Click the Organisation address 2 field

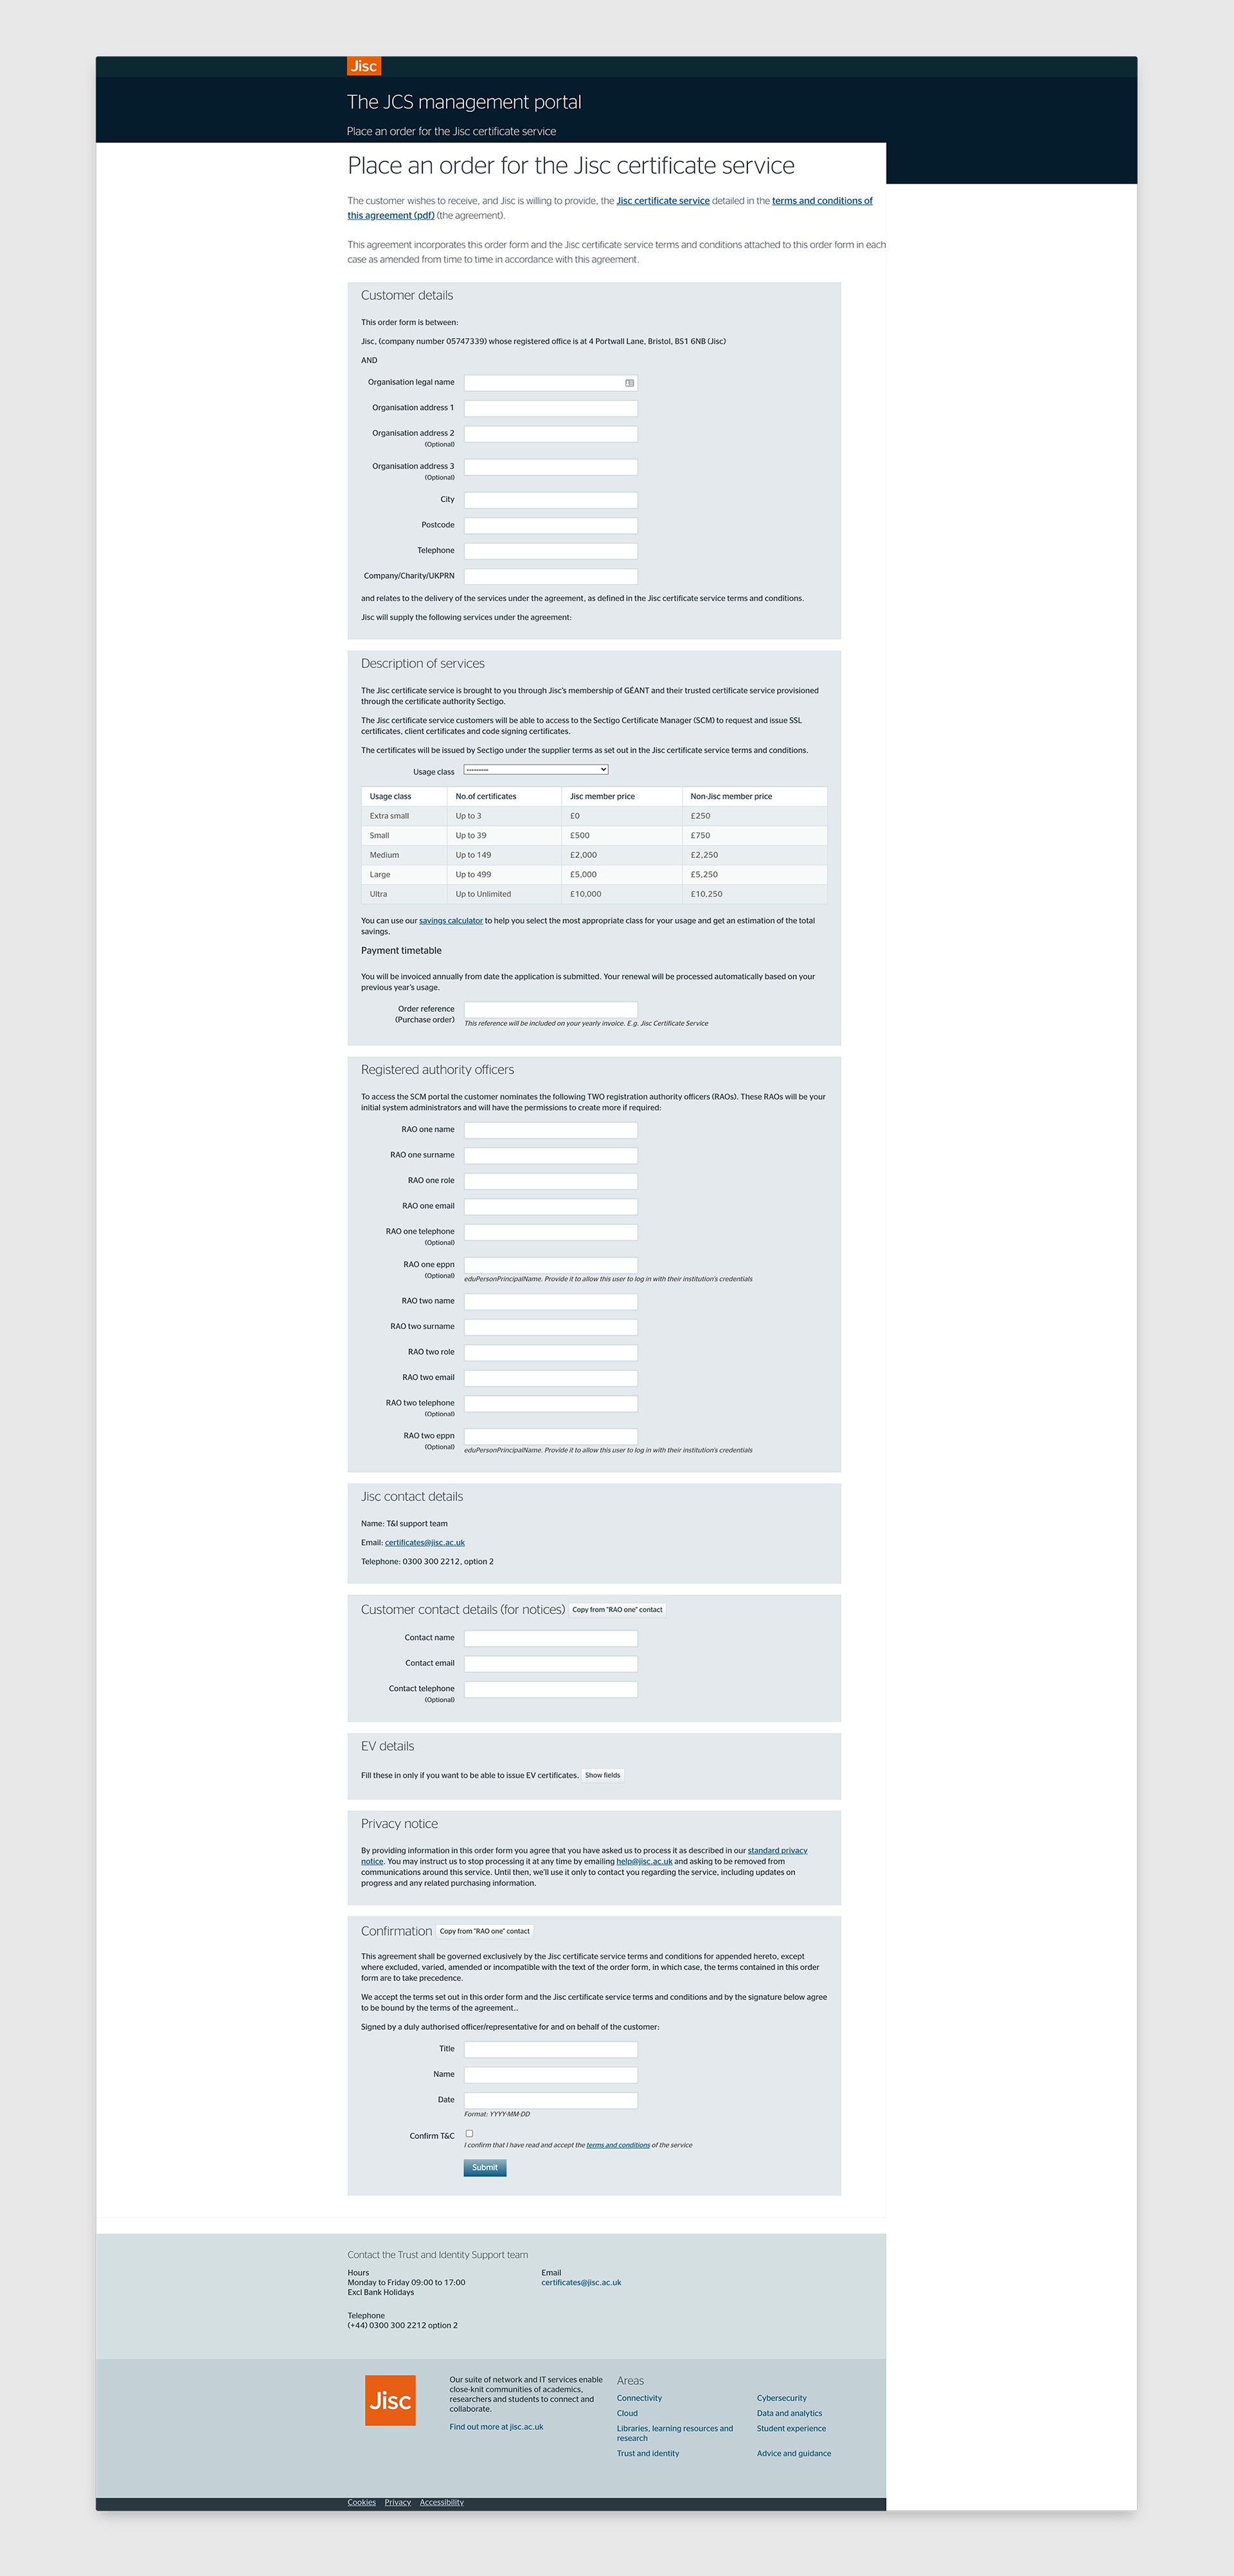click(x=551, y=434)
